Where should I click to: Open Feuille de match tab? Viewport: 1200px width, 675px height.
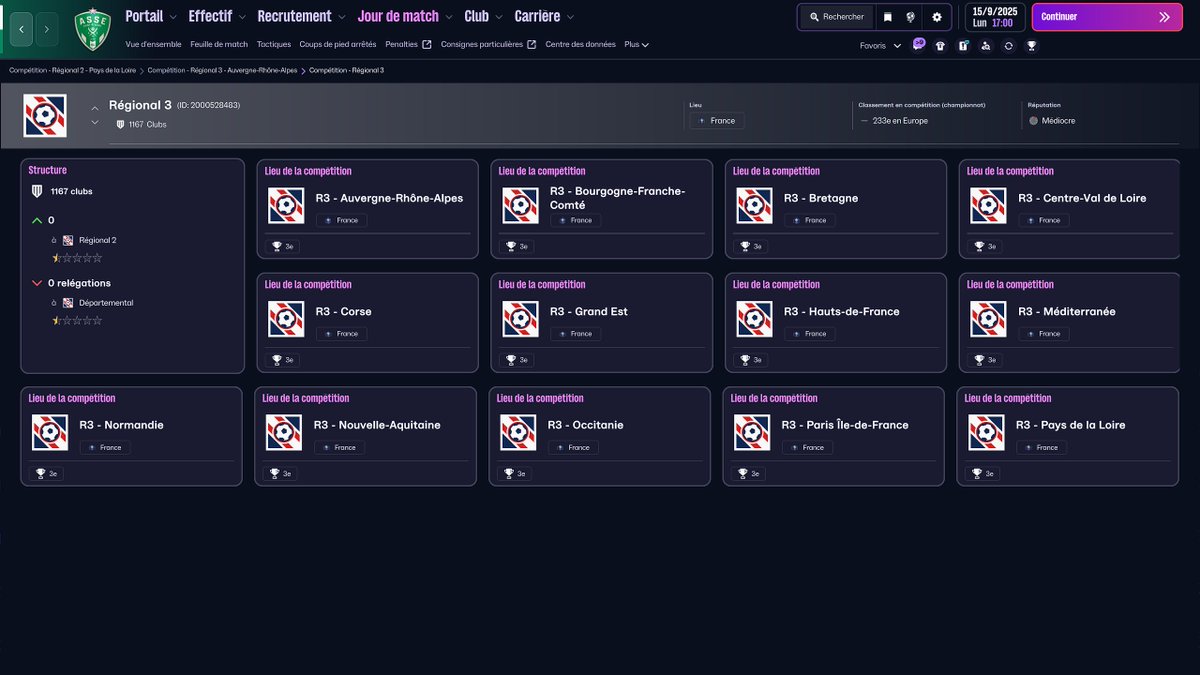click(x=219, y=44)
